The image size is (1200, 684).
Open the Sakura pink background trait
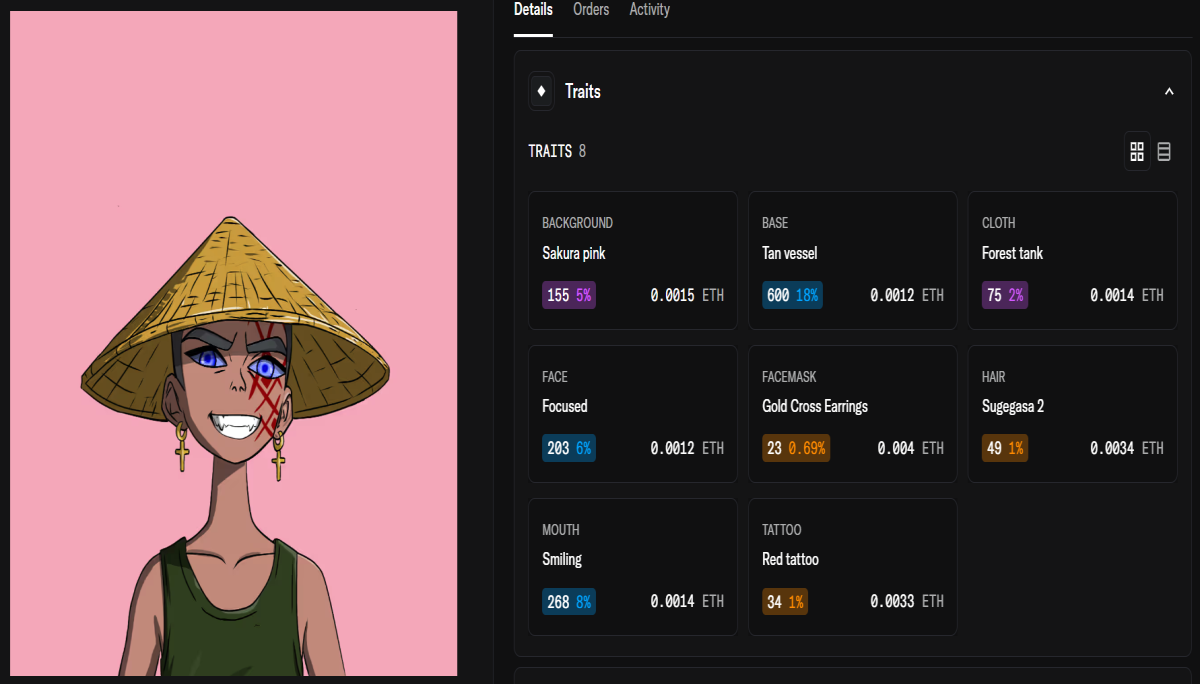633,260
